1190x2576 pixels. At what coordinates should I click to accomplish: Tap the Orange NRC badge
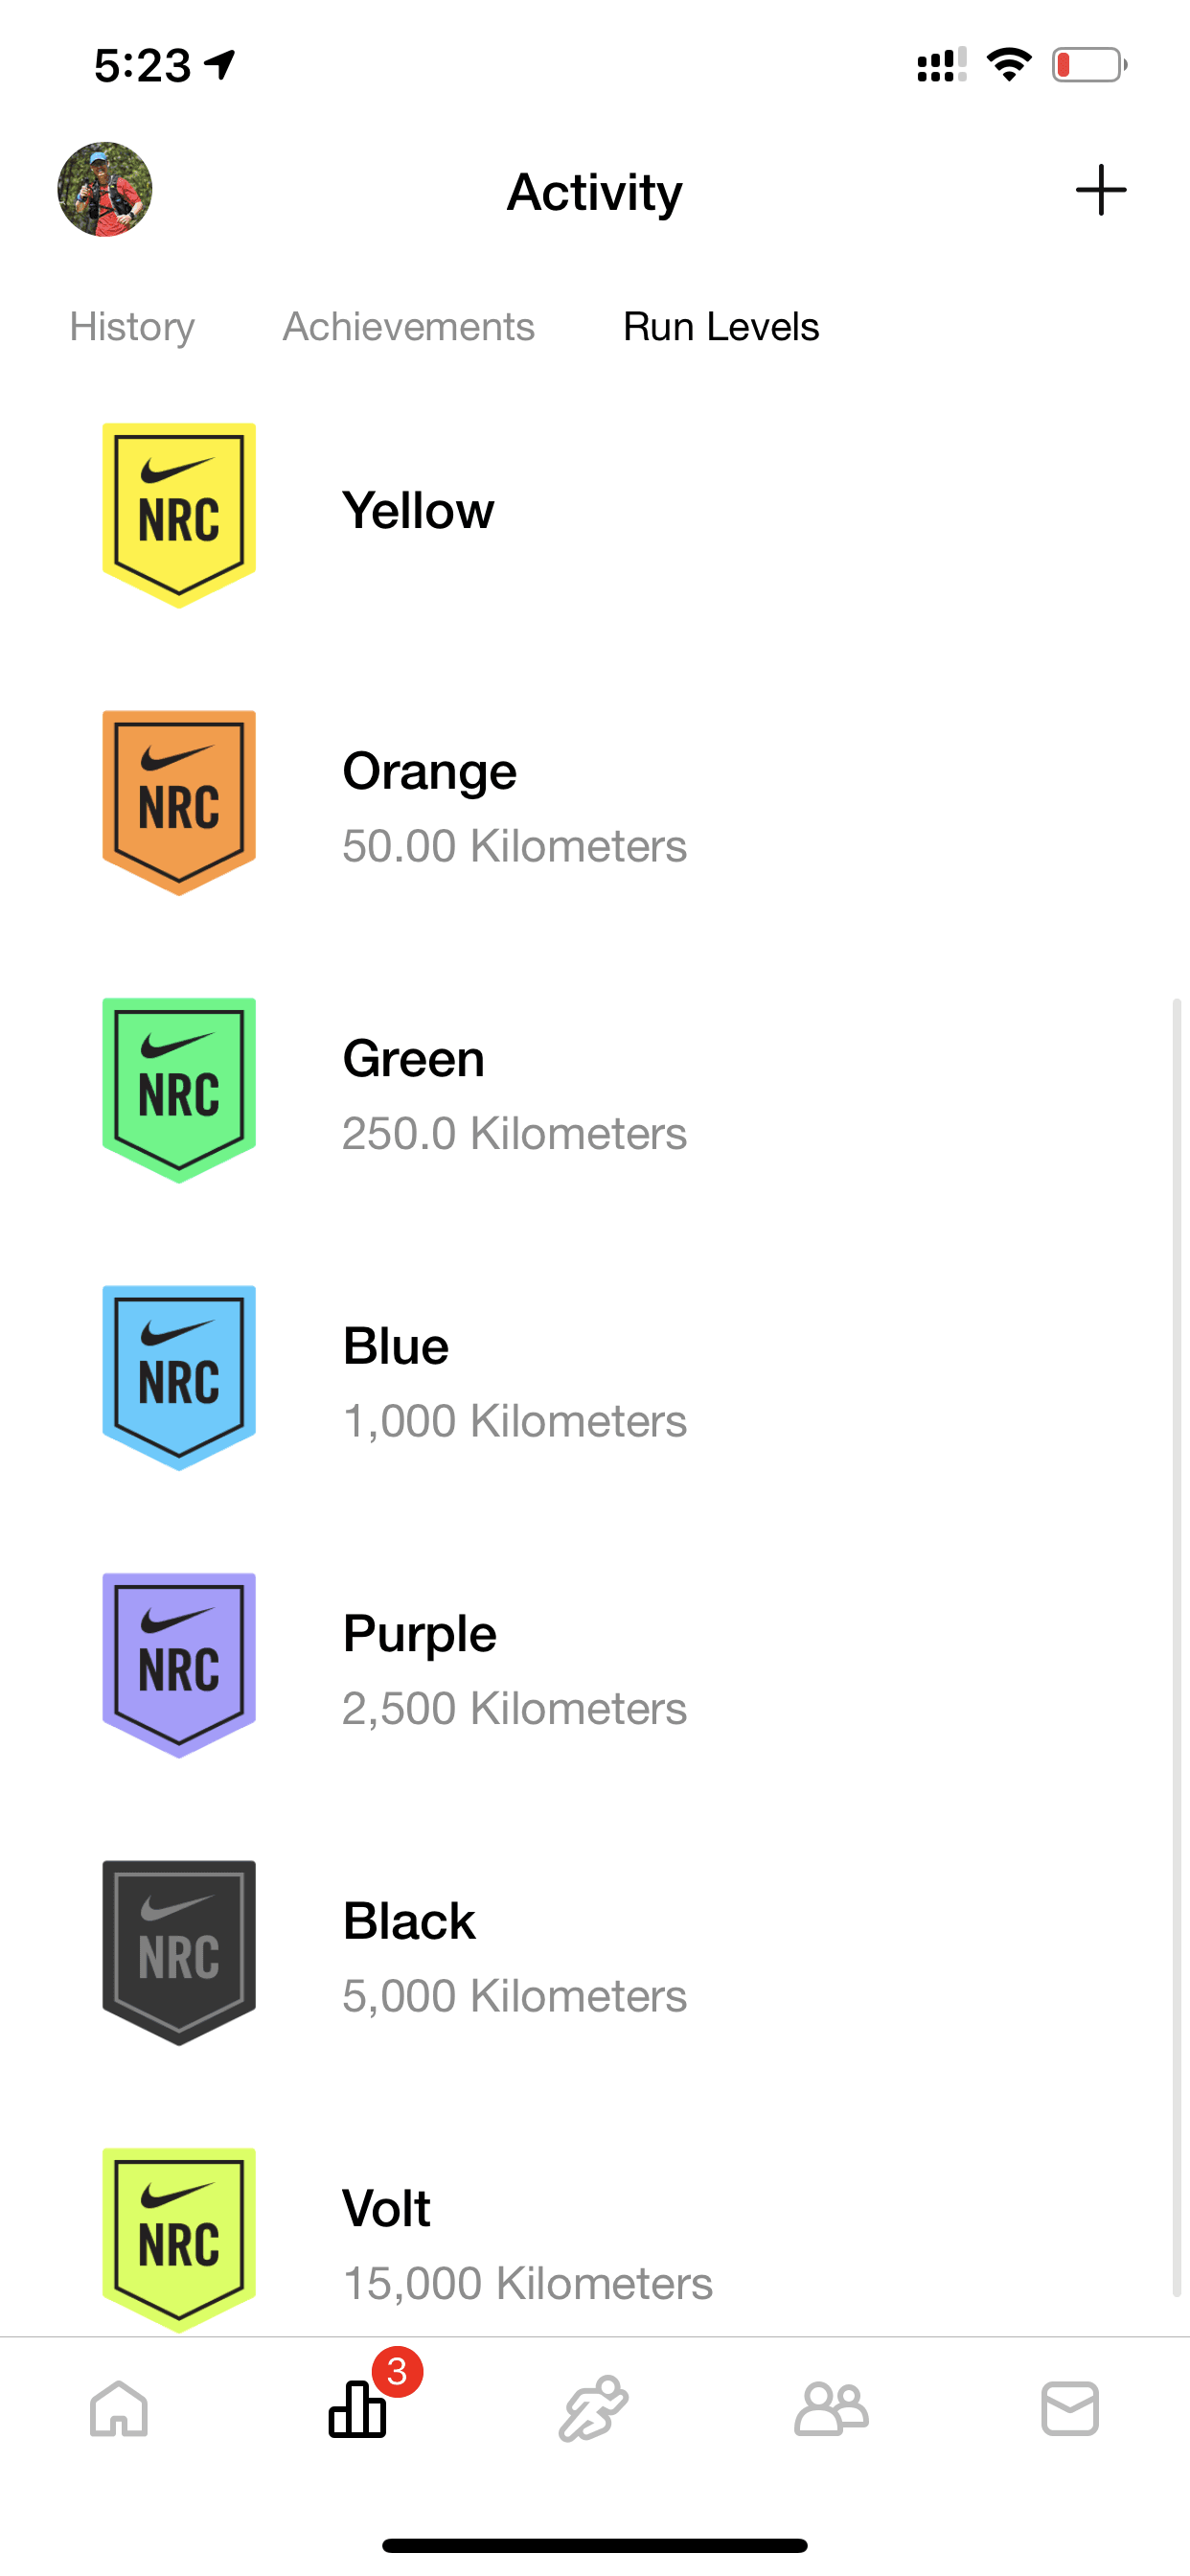179,802
